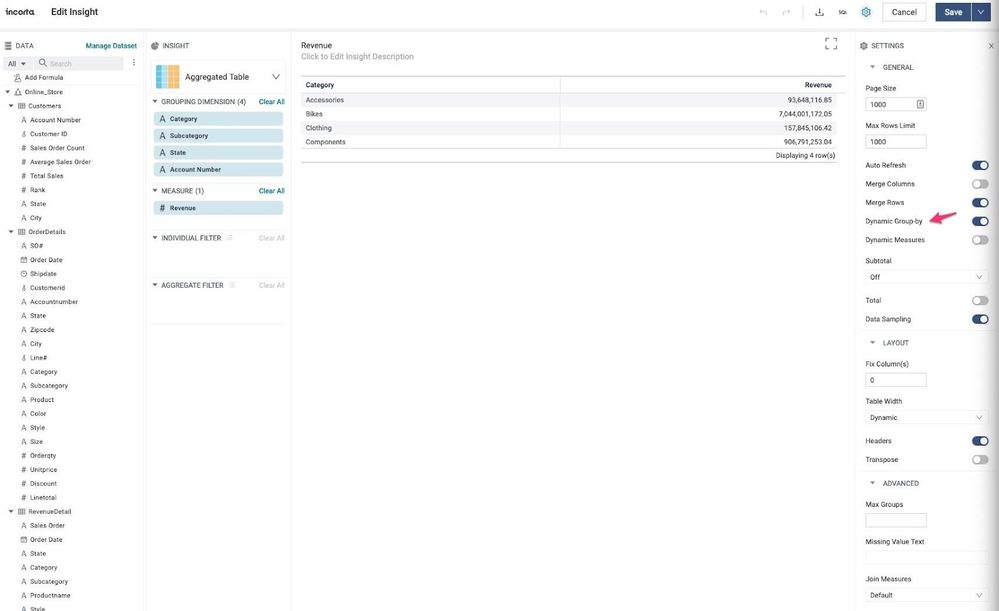The width and height of the screenshot is (999, 611).
Task: Click the Manage Dataset link
Action: point(111,46)
